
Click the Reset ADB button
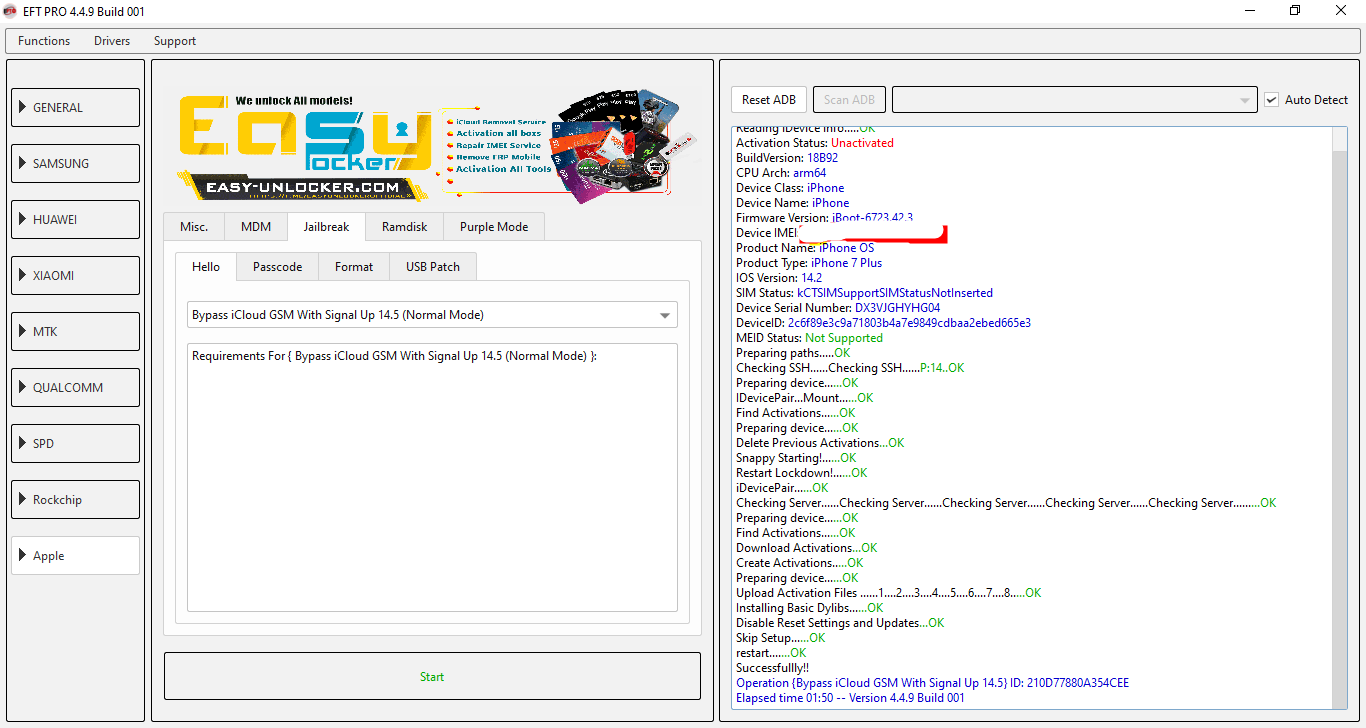point(769,100)
